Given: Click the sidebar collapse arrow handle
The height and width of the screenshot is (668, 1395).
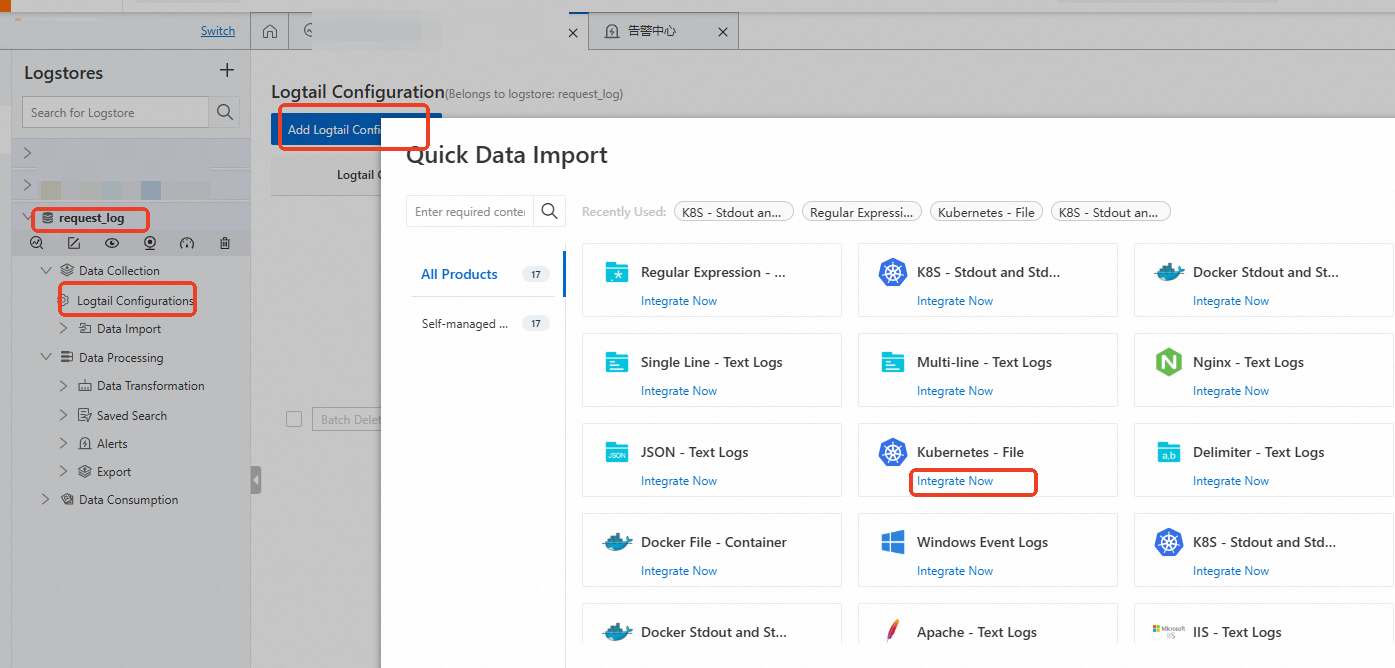Looking at the screenshot, I should coord(256,480).
